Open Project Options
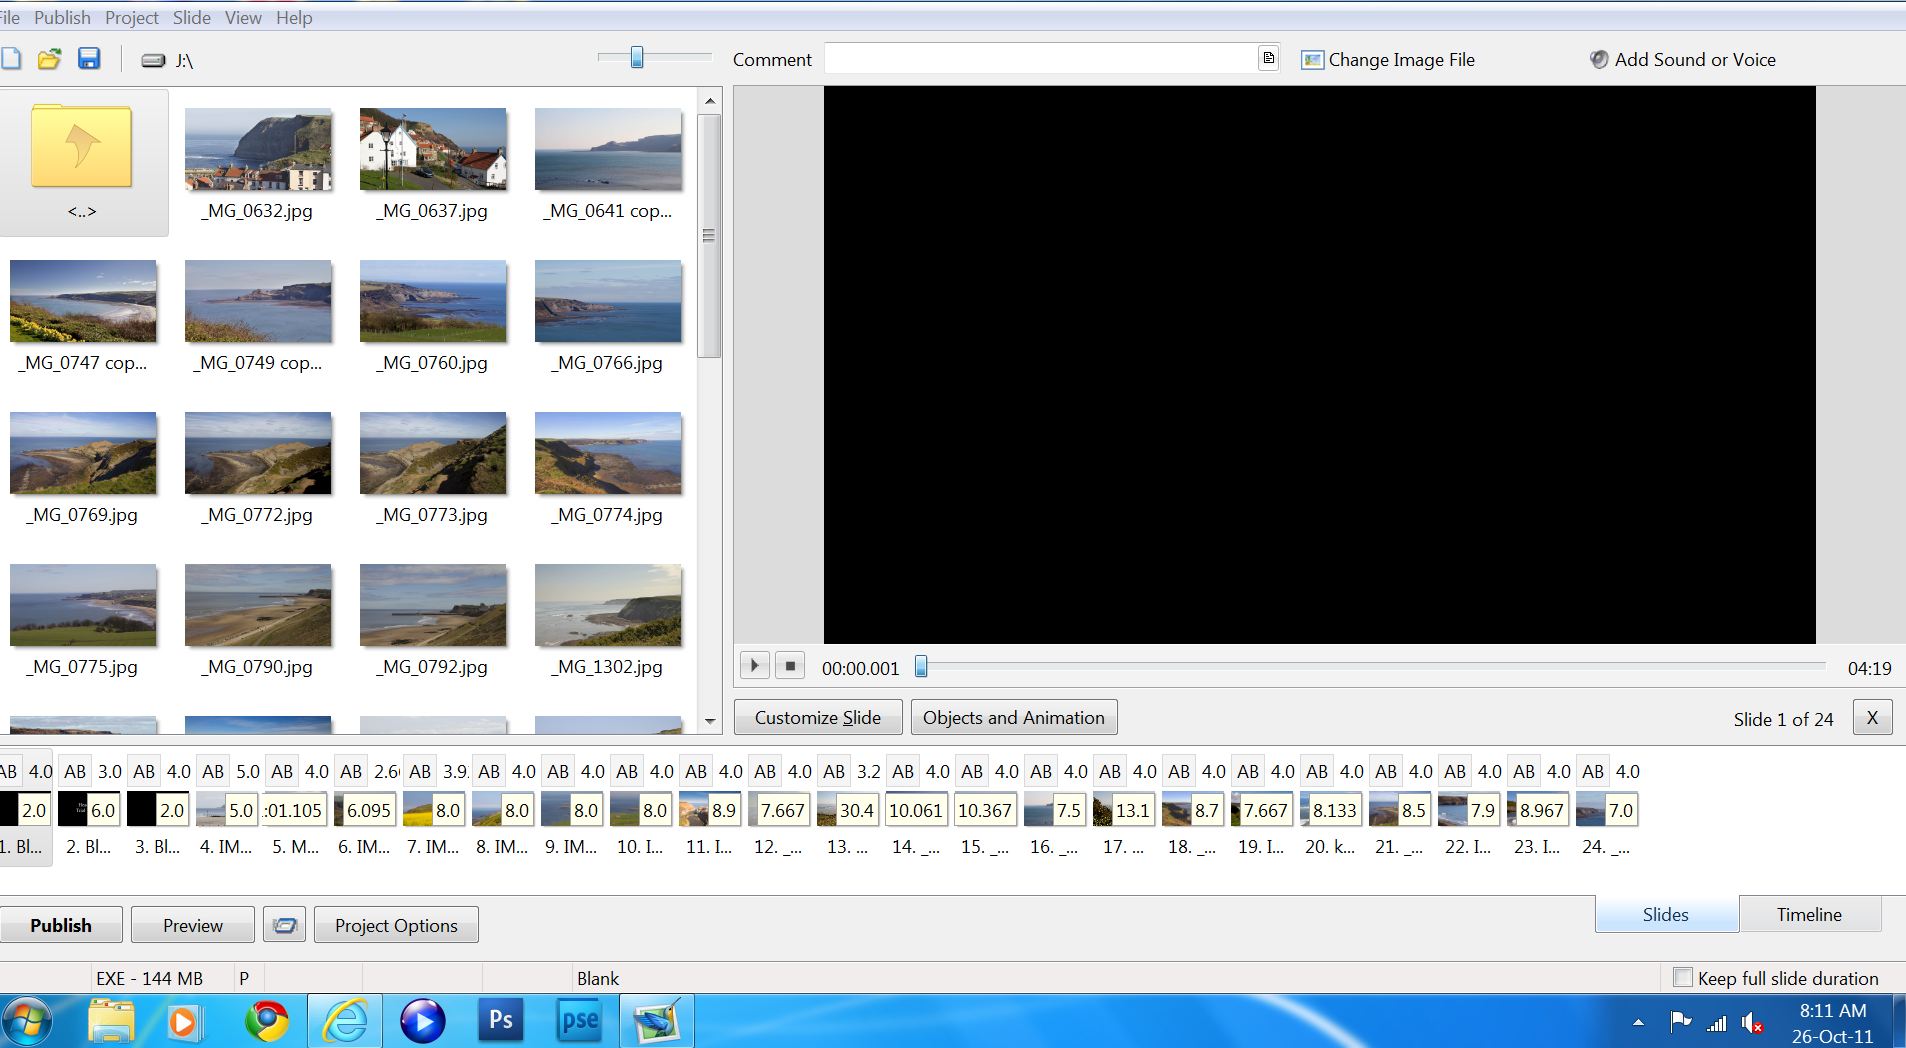Viewport: 1906px width, 1048px height. tap(396, 925)
